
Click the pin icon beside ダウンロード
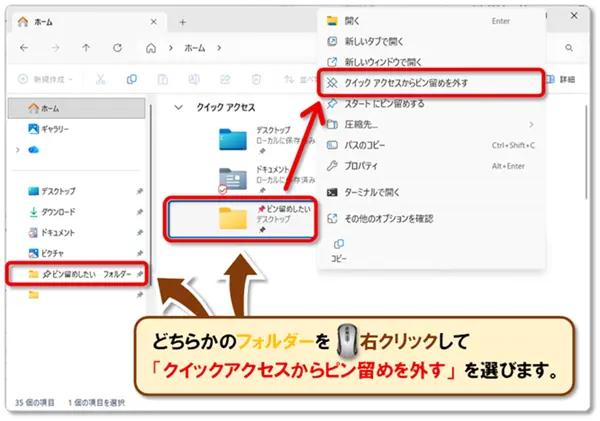(140, 212)
